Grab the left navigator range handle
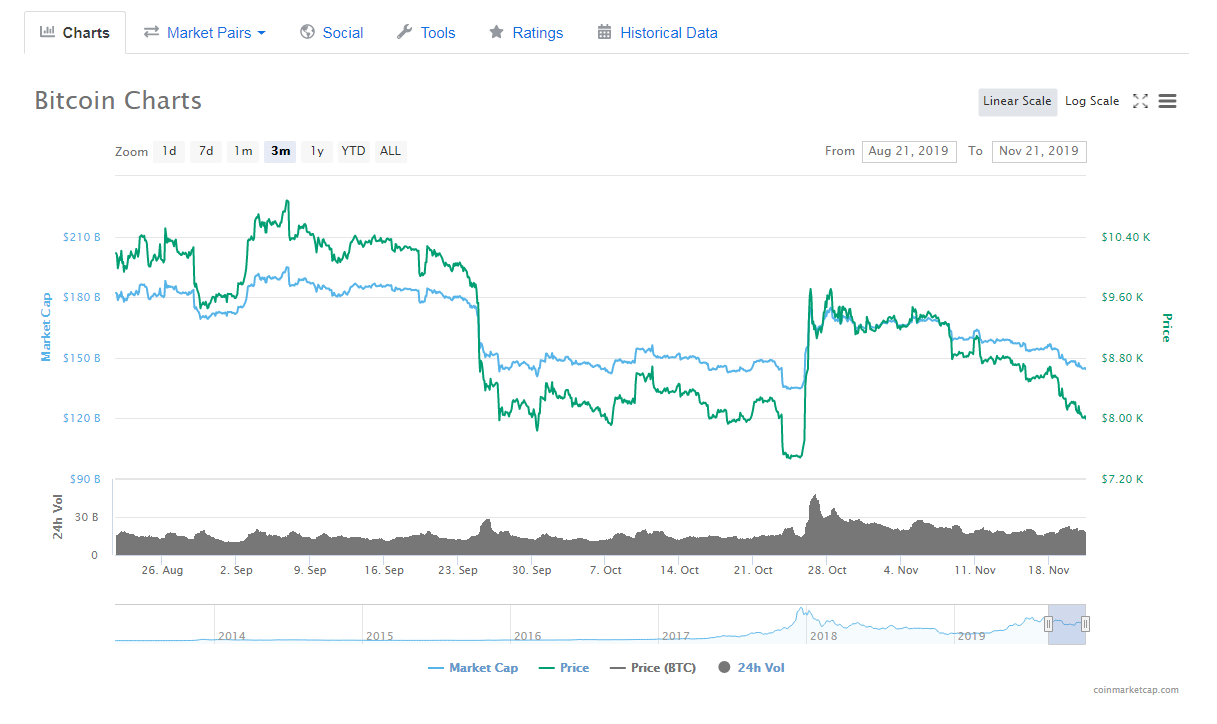1217x724 pixels. [x=1048, y=624]
